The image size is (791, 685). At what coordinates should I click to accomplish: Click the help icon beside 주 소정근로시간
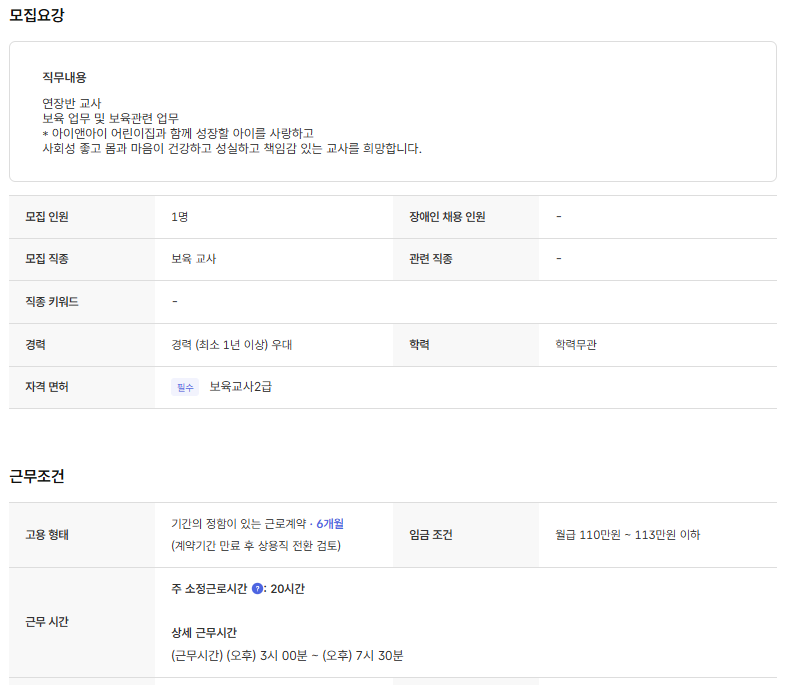tap(257, 589)
